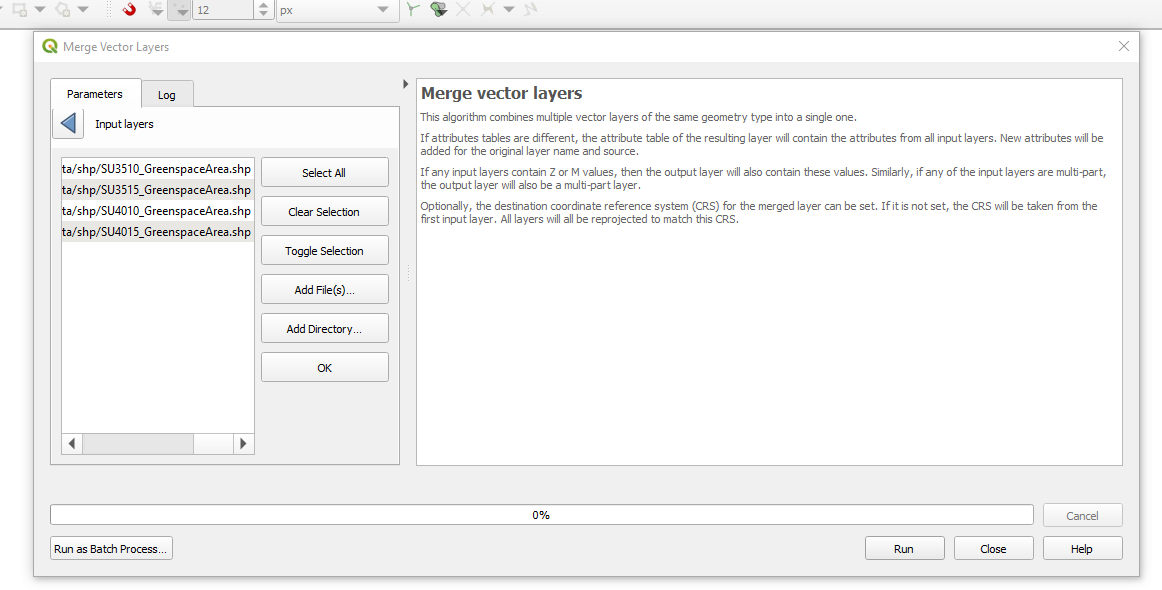
Task: Toggle tracing with the green tripod icon
Action: click(413, 9)
